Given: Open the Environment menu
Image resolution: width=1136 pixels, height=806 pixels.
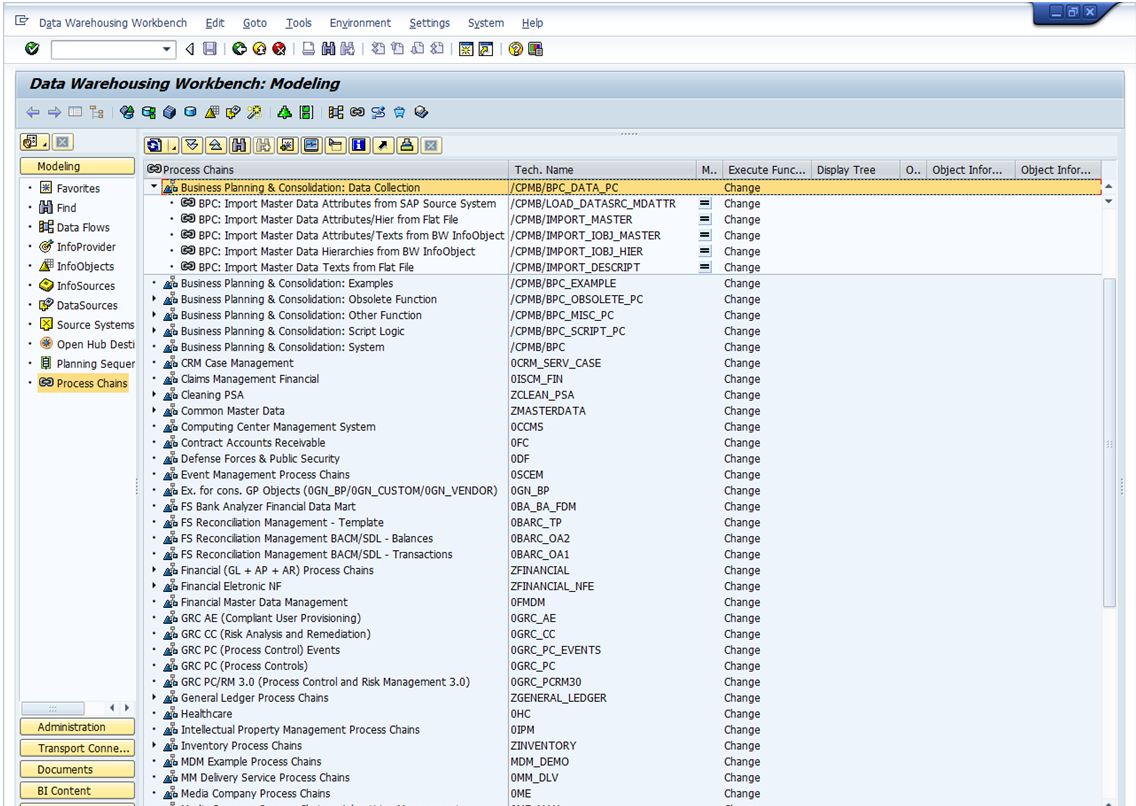Looking at the screenshot, I should click(x=360, y=22).
